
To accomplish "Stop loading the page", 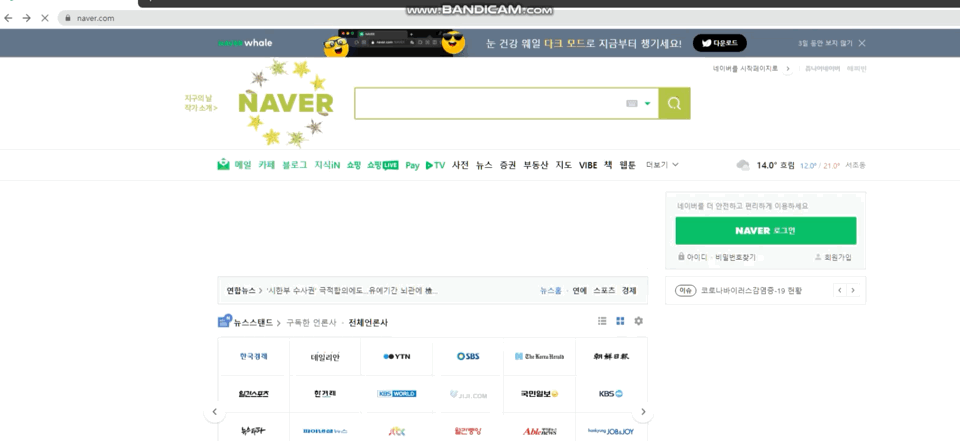I will (x=45, y=18).
